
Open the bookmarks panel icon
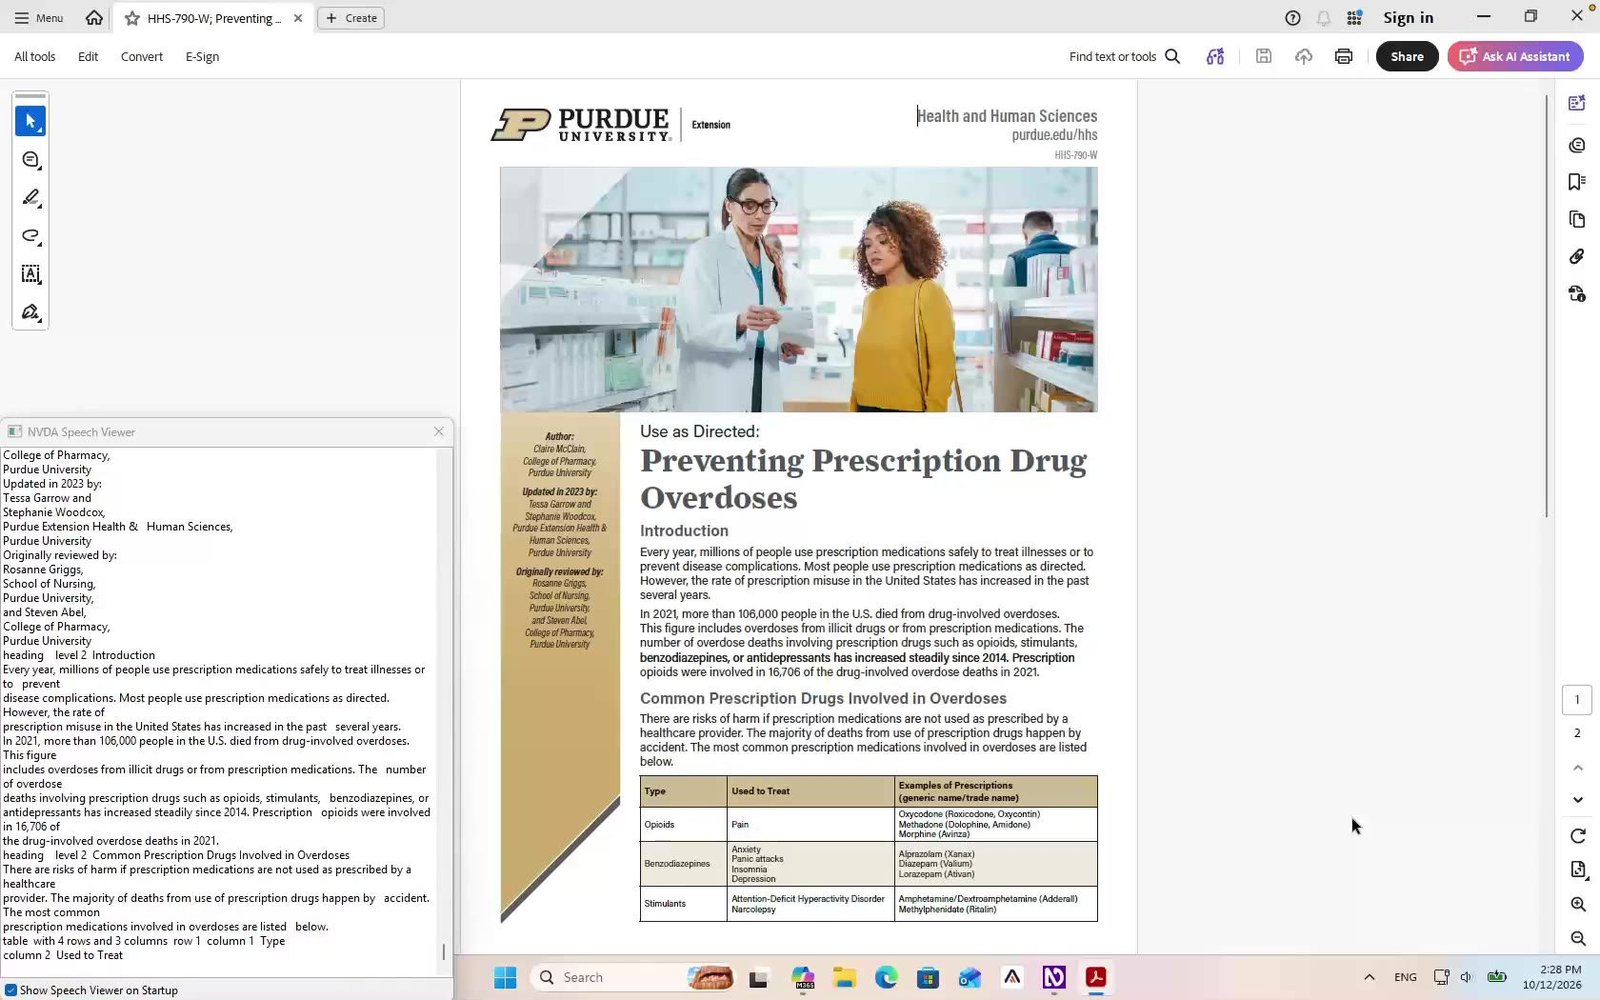(1577, 182)
